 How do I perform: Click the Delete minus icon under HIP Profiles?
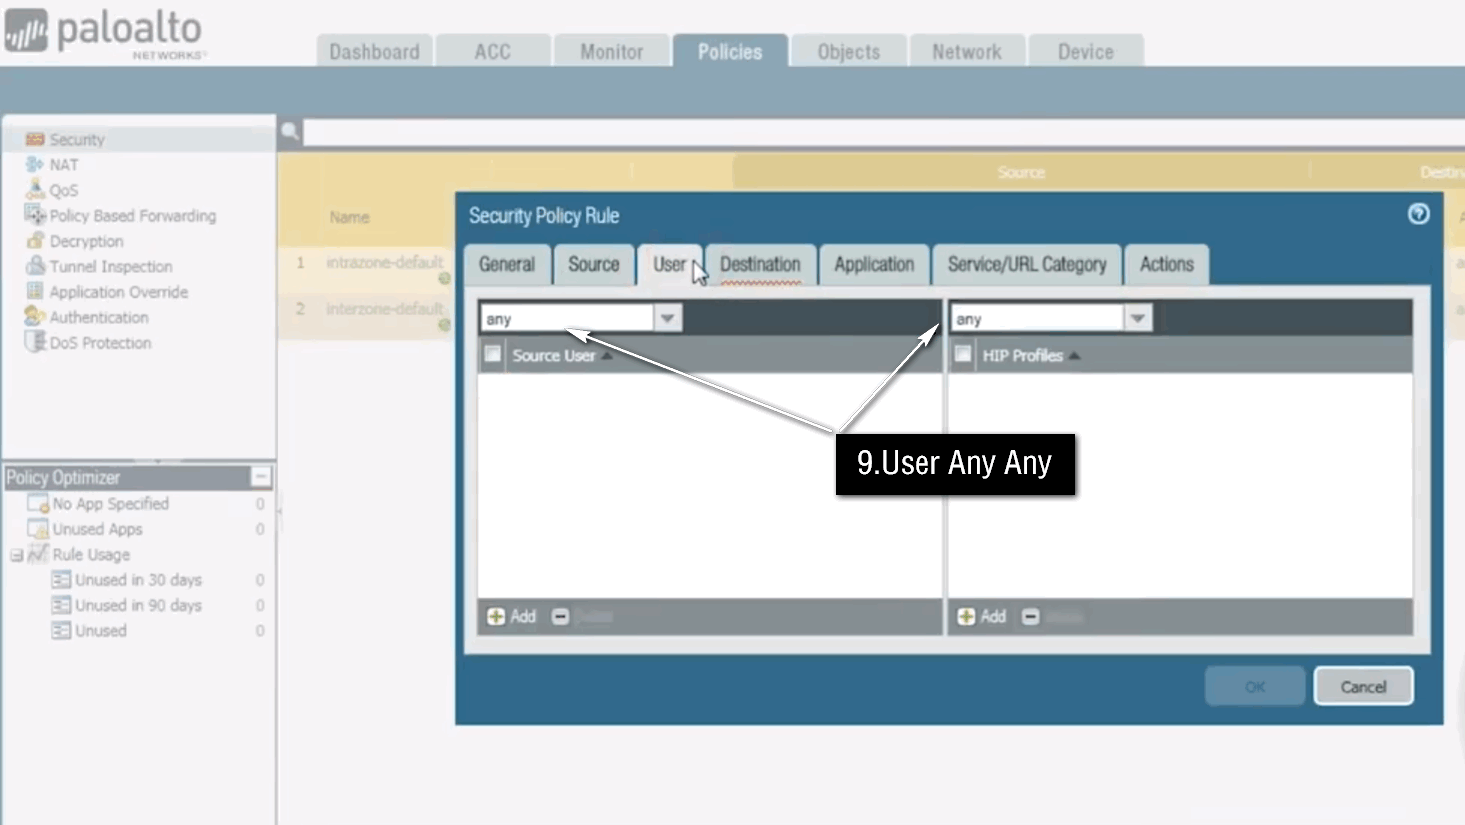1030,616
